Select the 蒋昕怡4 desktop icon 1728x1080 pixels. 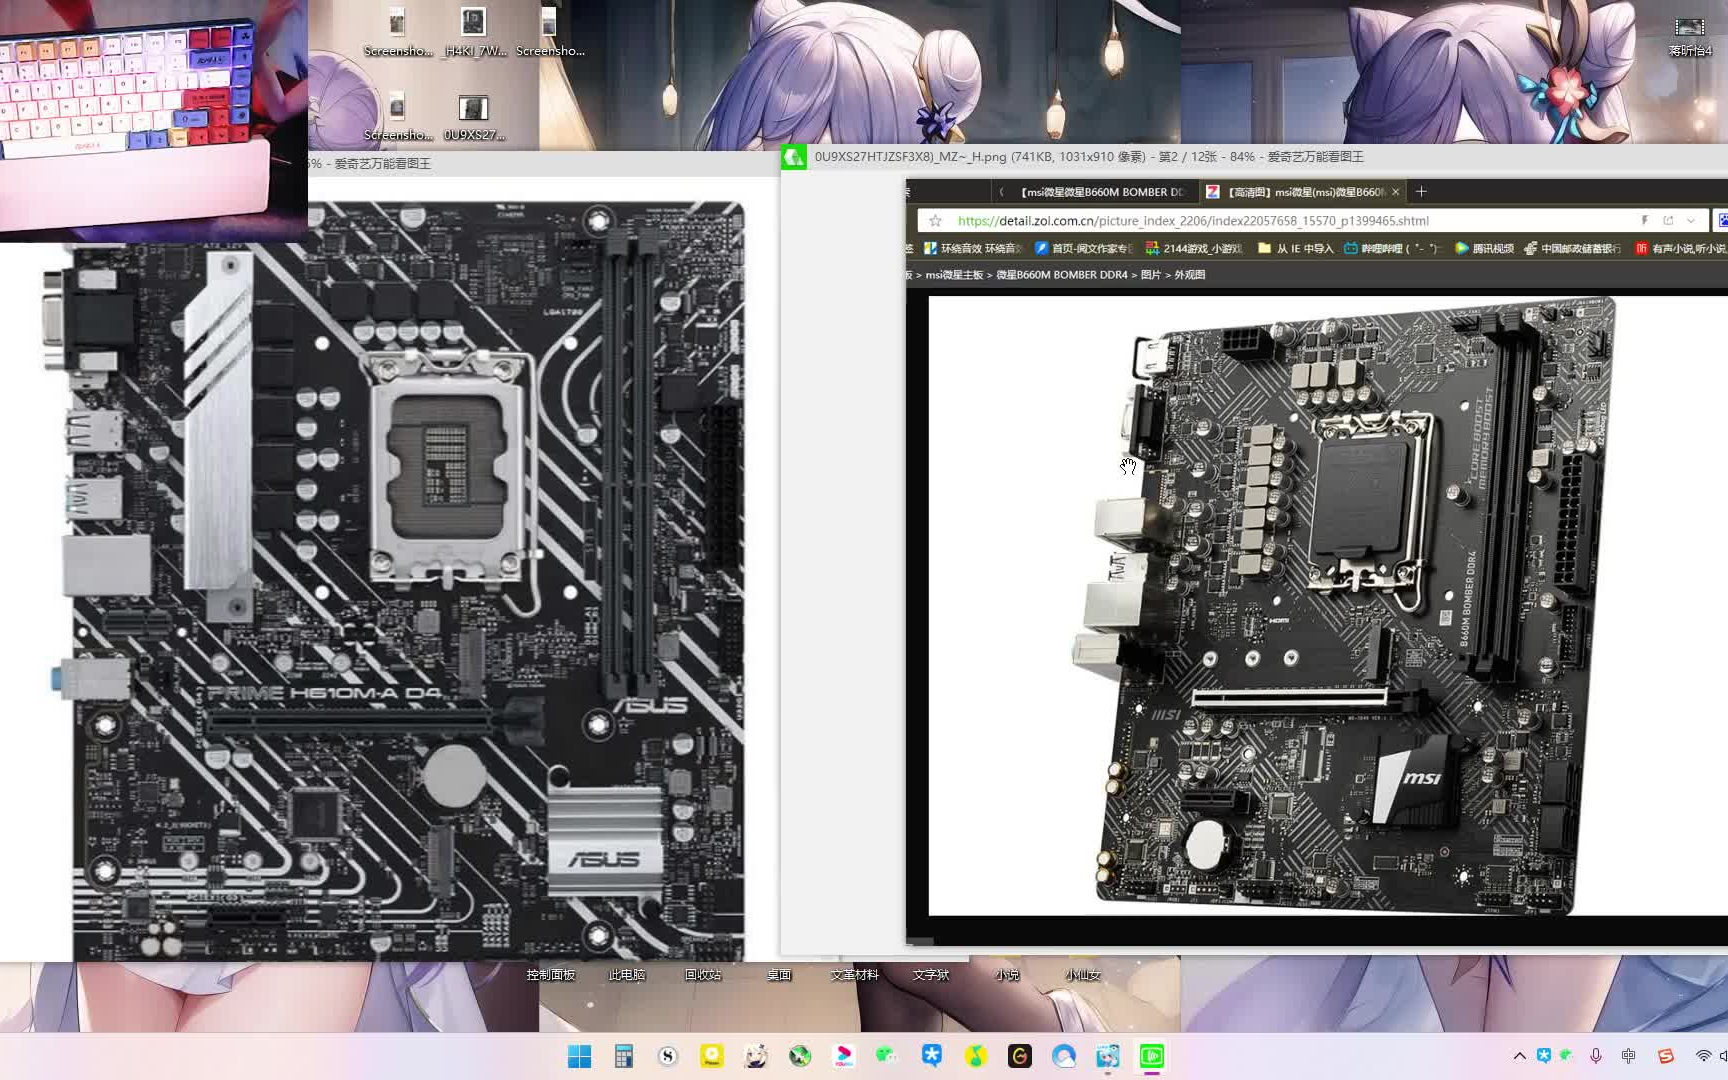click(1690, 36)
